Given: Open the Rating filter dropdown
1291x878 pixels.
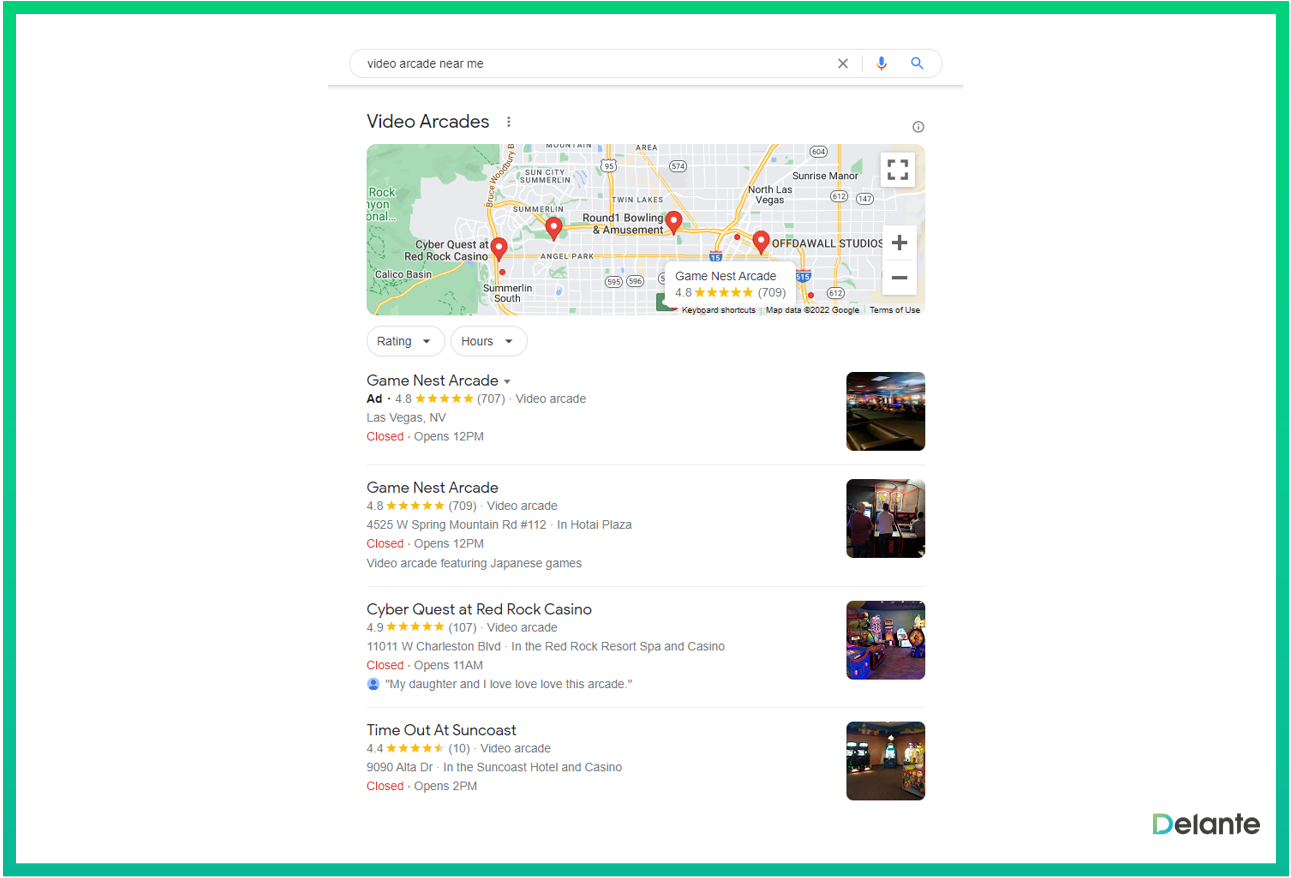Looking at the screenshot, I should [405, 341].
